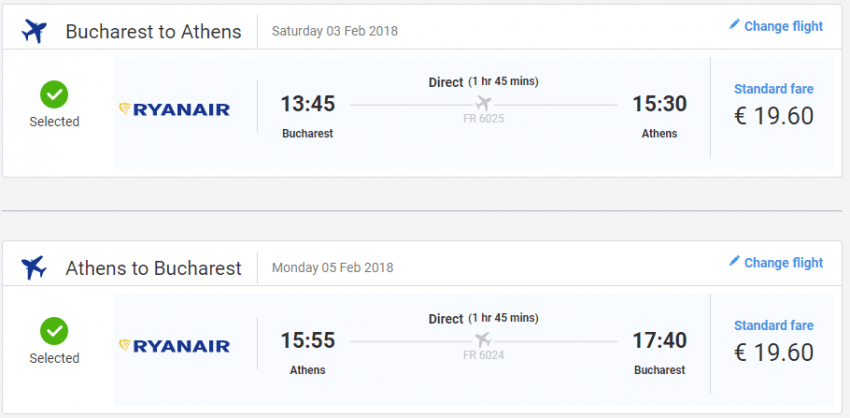Click the Ryanair logo on outbound flight
Viewport: 850px width, 418px height.
pyautogui.click(x=174, y=109)
